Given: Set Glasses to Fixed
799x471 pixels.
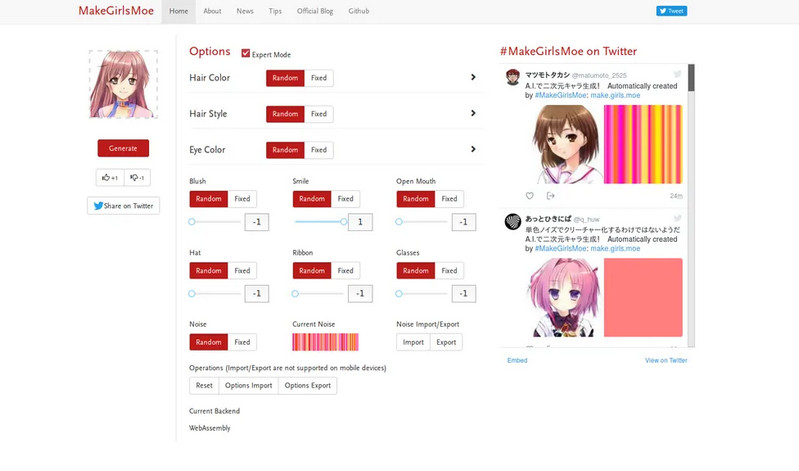Looking at the screenshot, I should pyautogui.click(x=449, y=271).
